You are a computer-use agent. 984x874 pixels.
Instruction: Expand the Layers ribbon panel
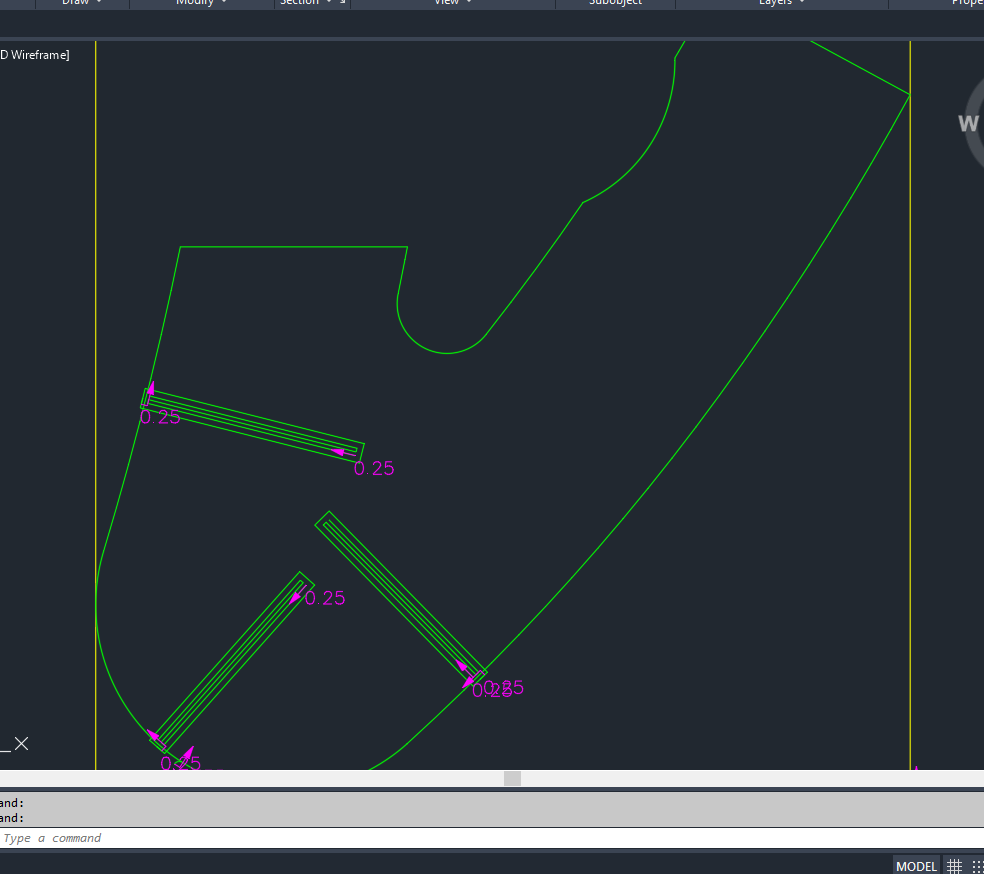781,3
